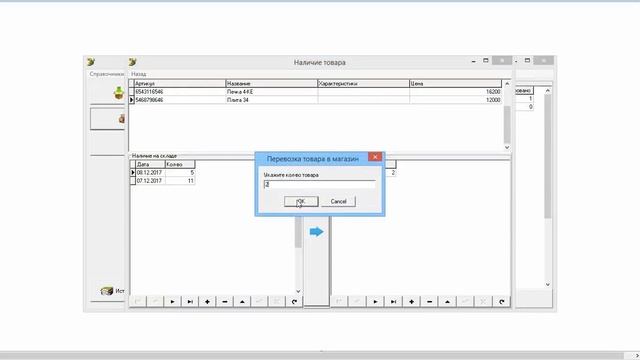Screen dimensions: 640x360
Task: Click the Кол-во column header in warehouse grid
Action: tap(180, 164)
